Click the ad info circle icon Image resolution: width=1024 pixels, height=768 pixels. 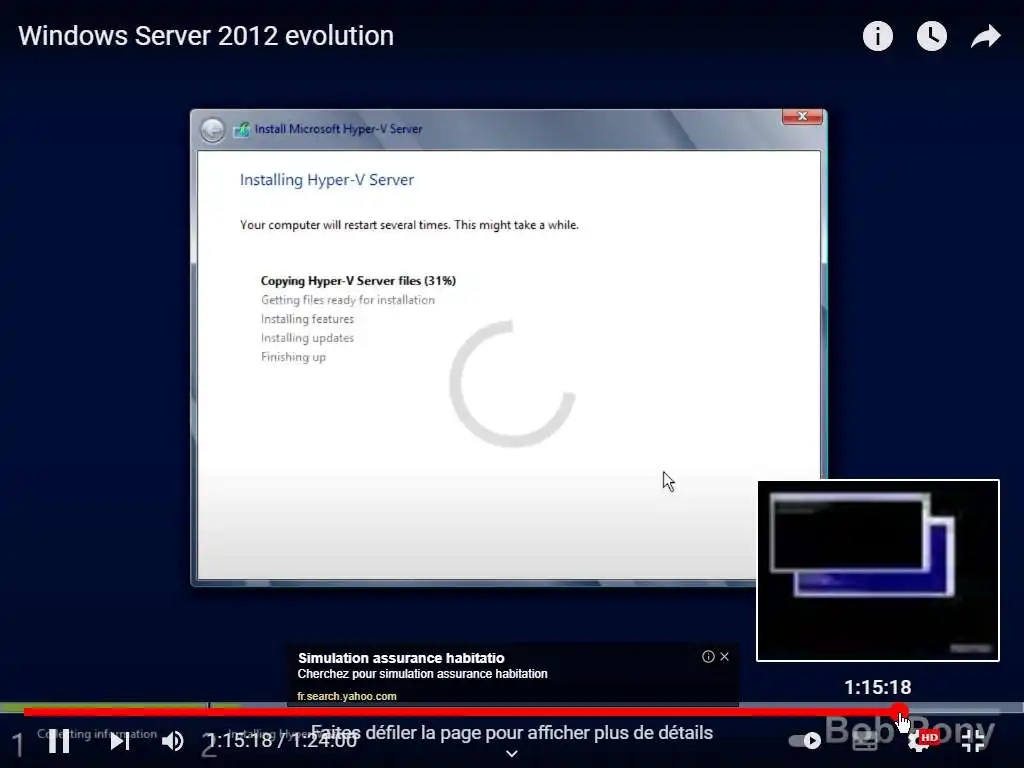(x=708, y=656)
